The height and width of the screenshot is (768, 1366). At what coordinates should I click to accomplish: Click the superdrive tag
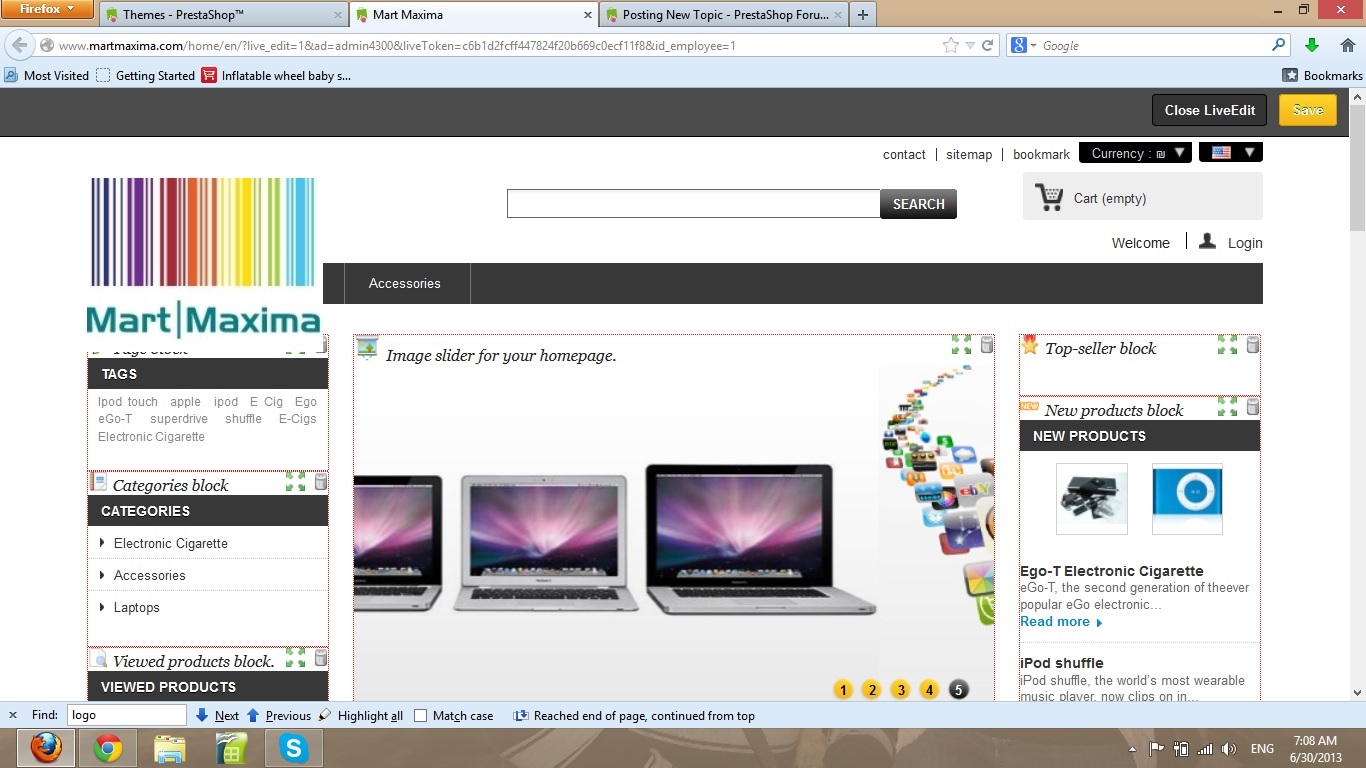click(179, 419)
